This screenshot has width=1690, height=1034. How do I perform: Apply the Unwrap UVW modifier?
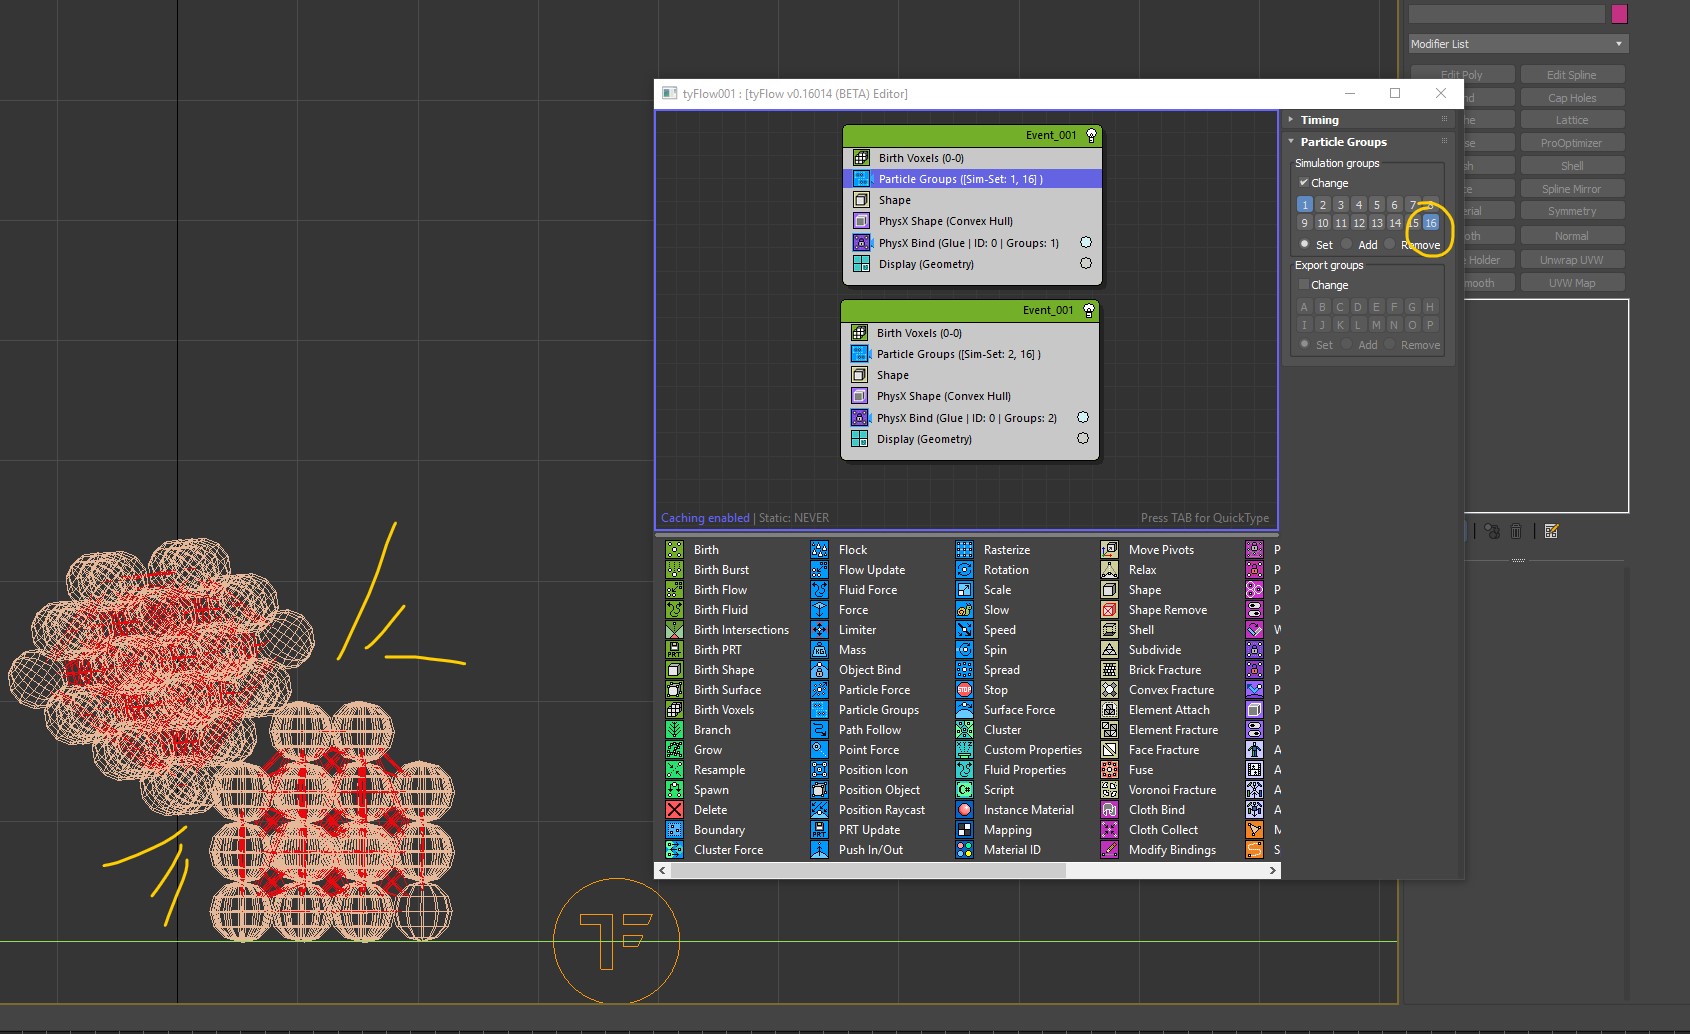1572,260
